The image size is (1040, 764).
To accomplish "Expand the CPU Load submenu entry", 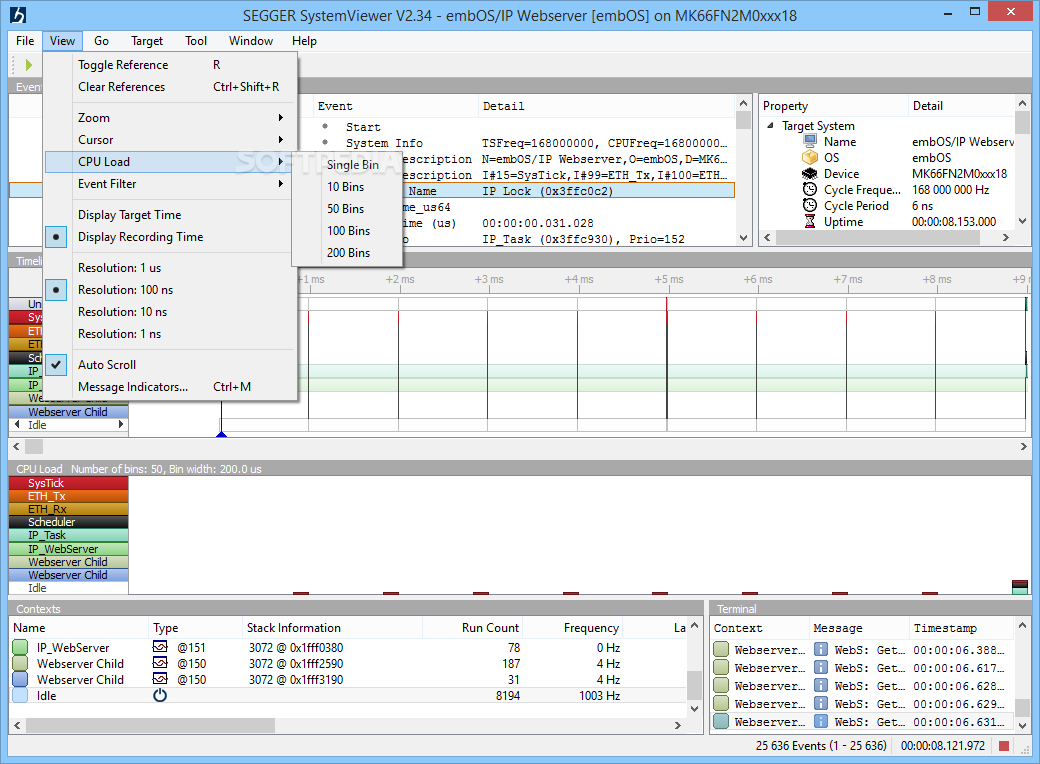I will click(169, 162).
